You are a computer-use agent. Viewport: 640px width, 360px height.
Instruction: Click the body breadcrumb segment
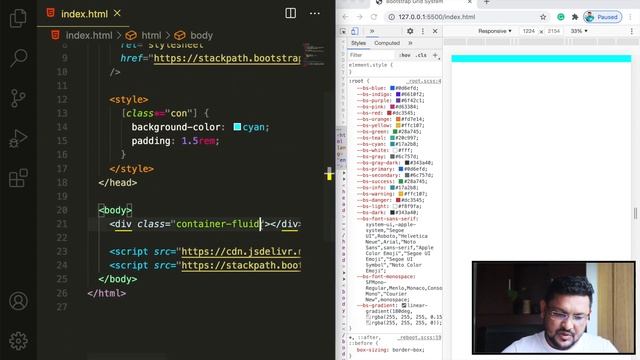(201, 36)
